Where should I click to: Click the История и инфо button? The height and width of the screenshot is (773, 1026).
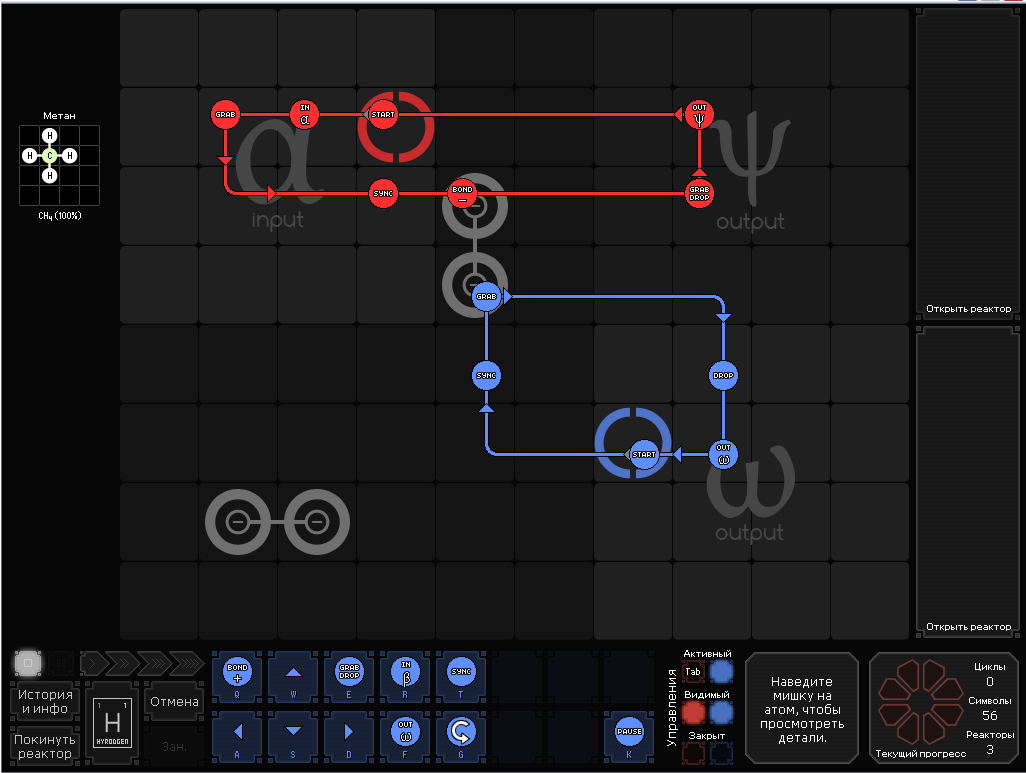(x=44, y=702)
